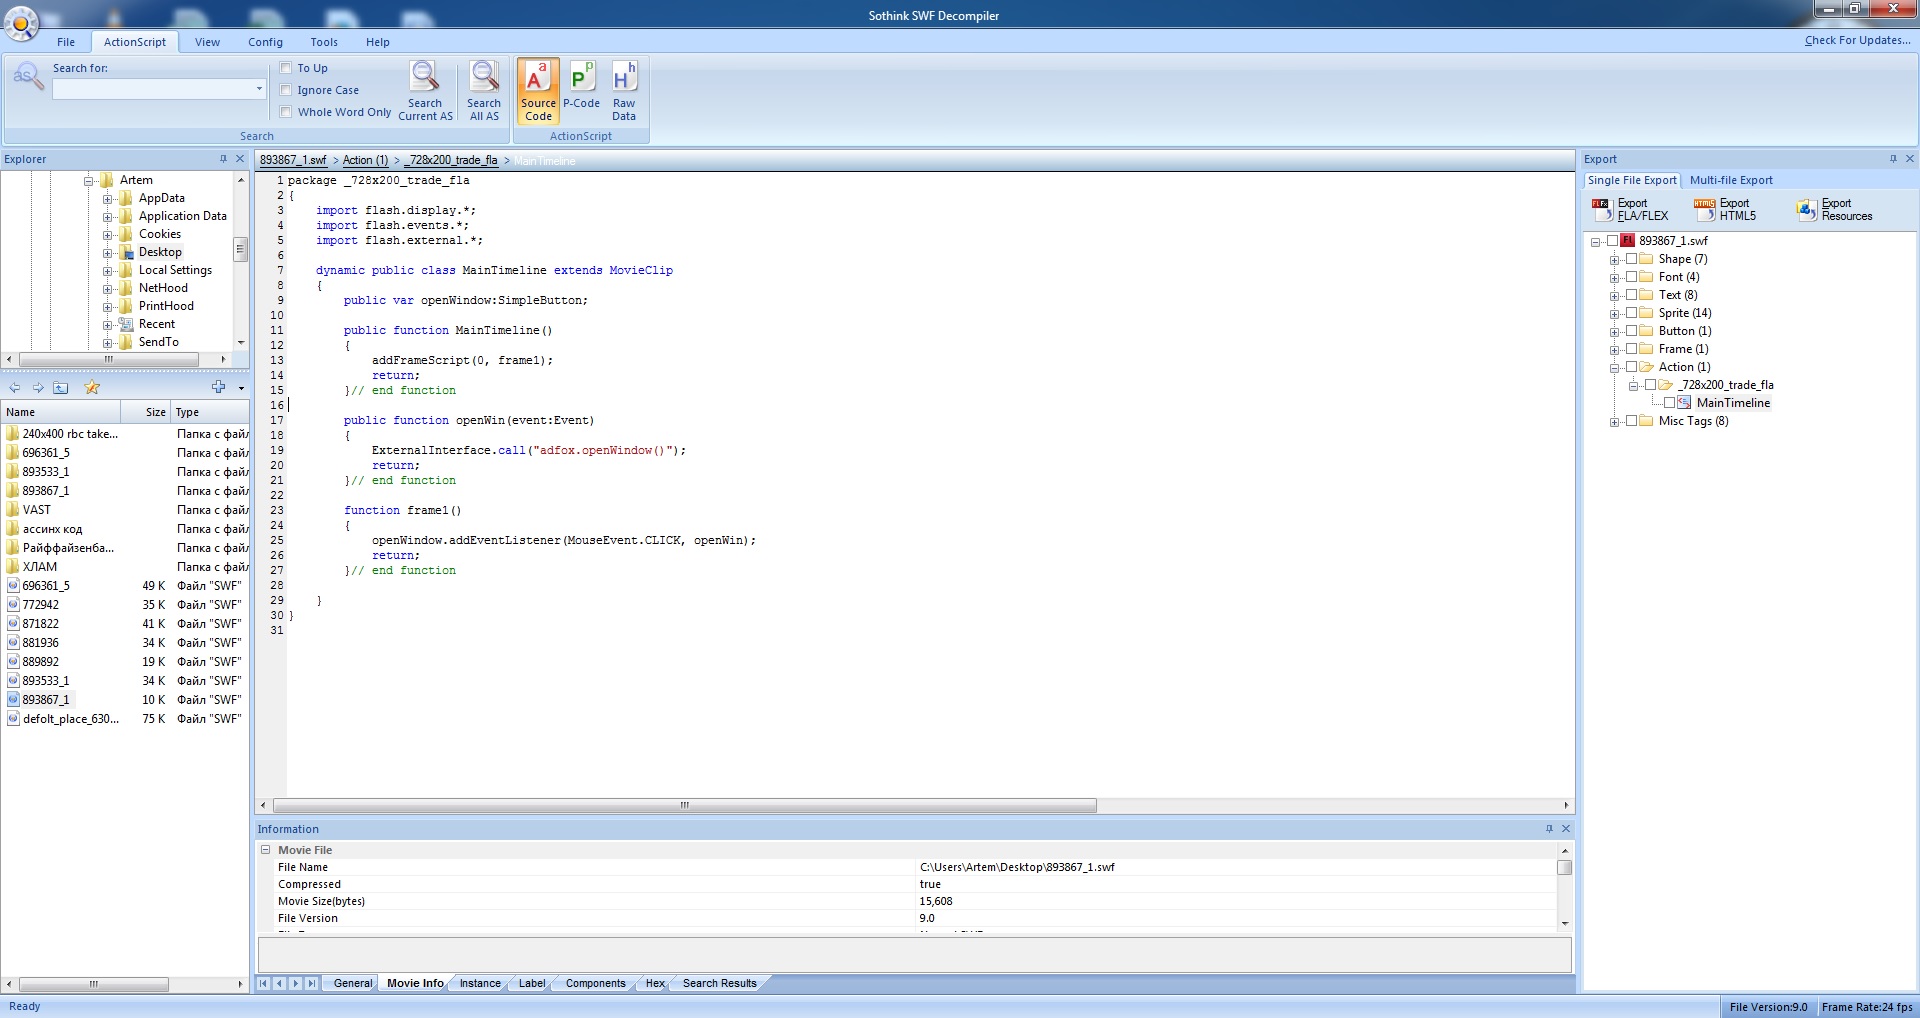The width and height of the screenshot is (1920, 1018).
Task: Open the Tools ribbon tab
Action: pos(324,42)
